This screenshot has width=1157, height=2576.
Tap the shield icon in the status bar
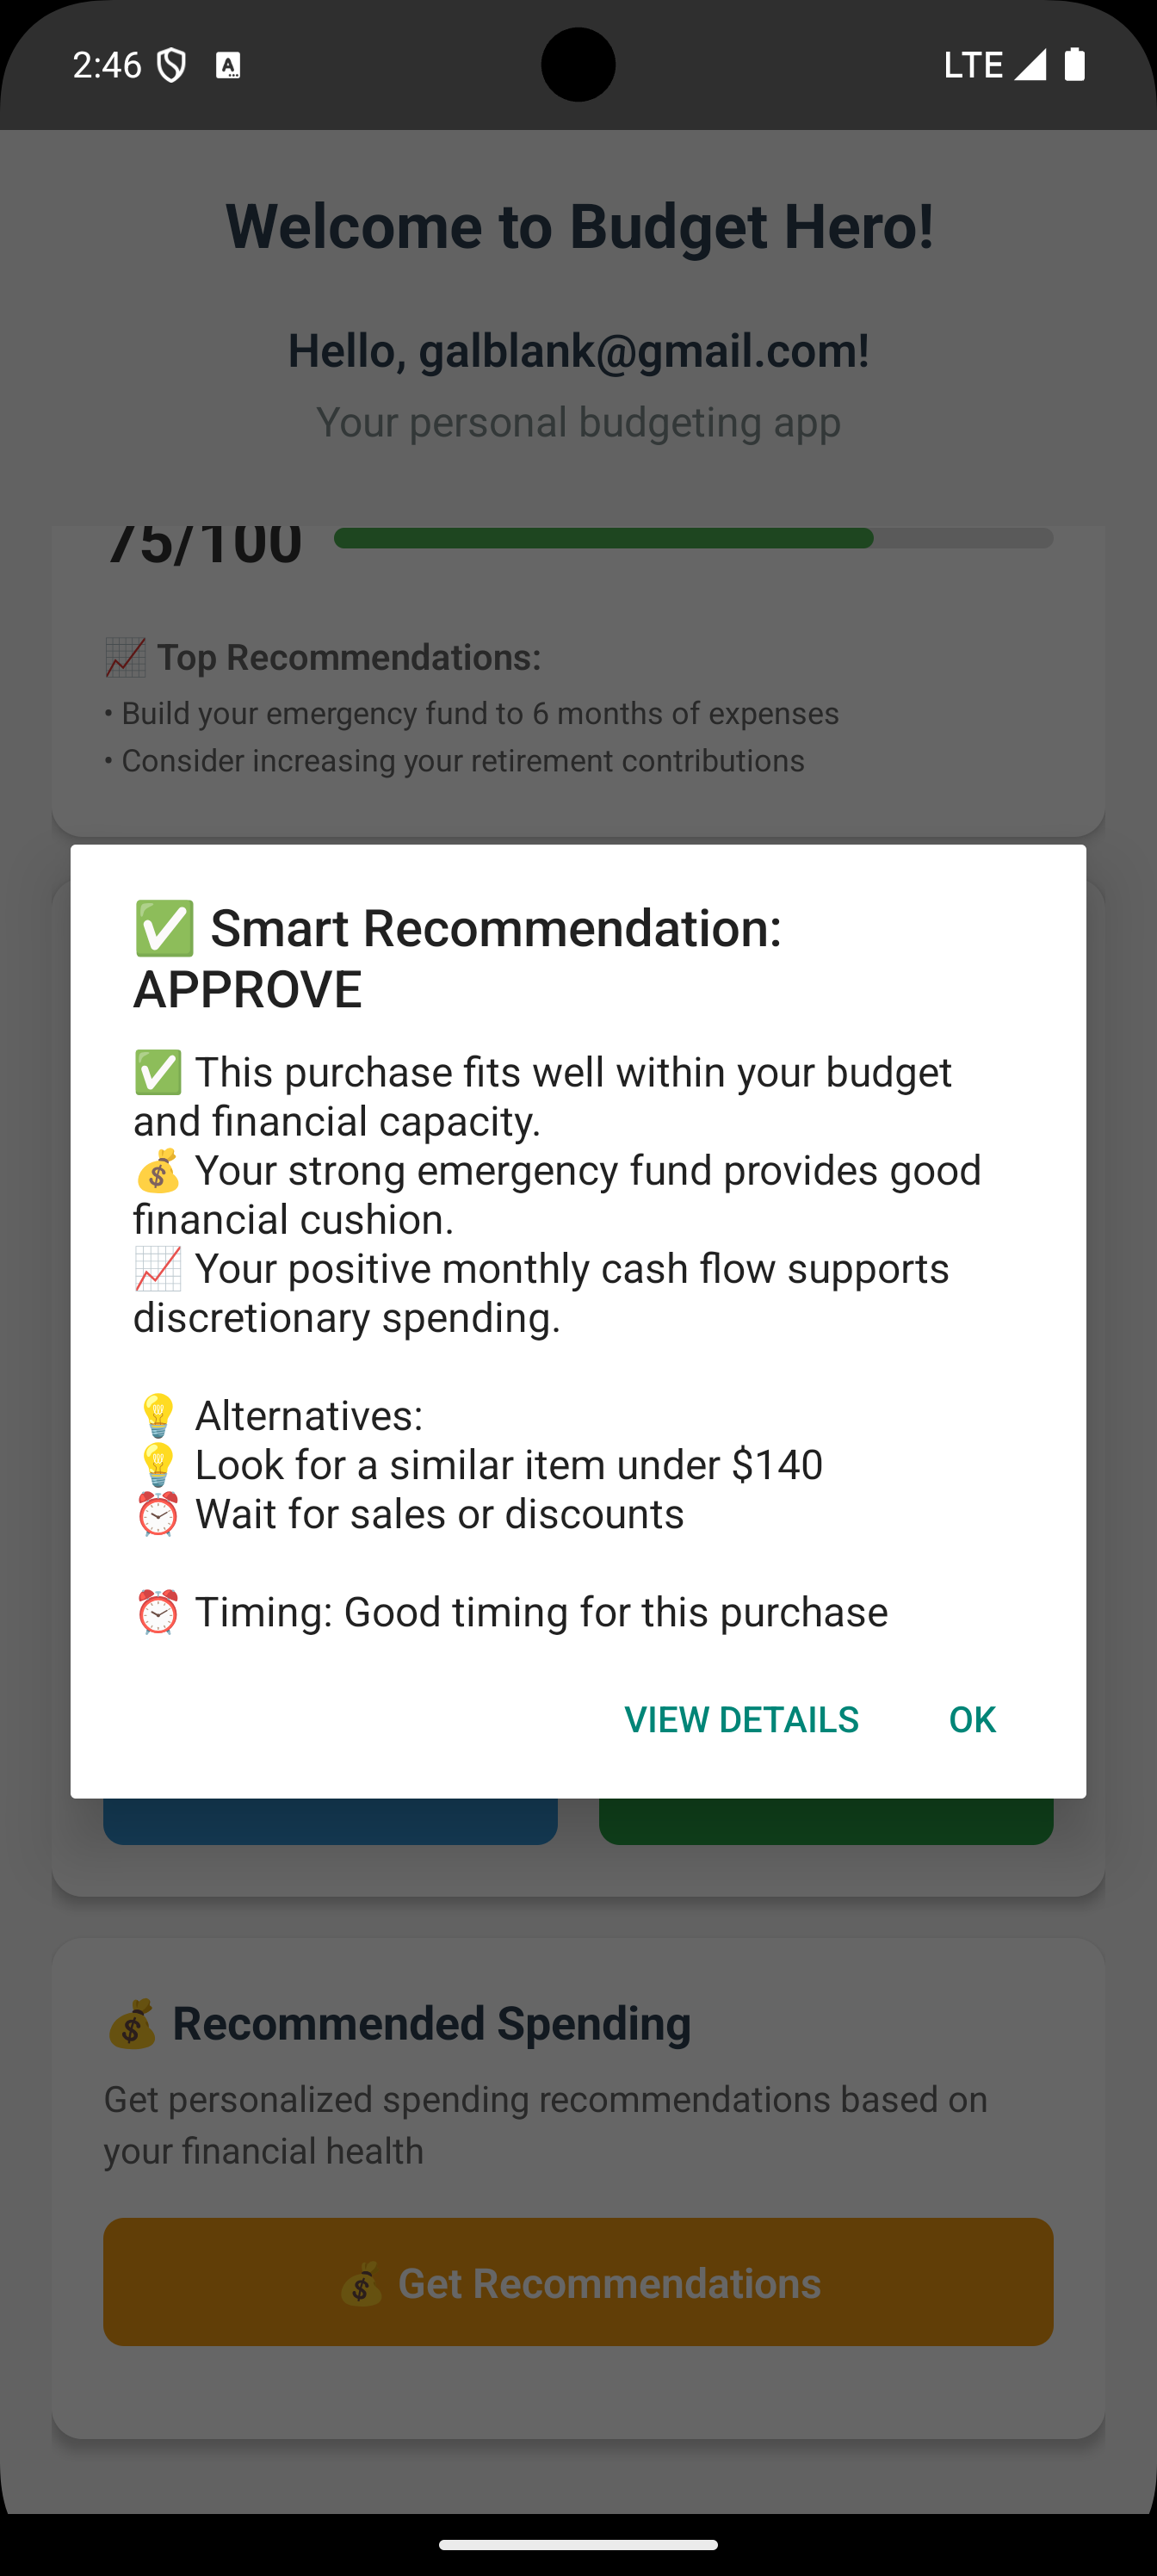pos(172,66)
